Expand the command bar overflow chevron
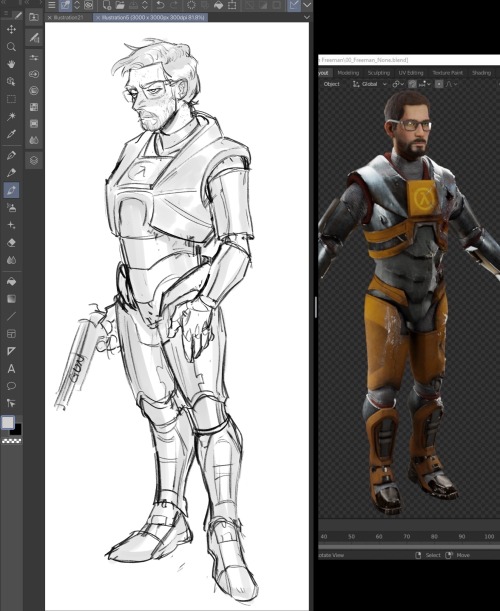 pos(307,5)
